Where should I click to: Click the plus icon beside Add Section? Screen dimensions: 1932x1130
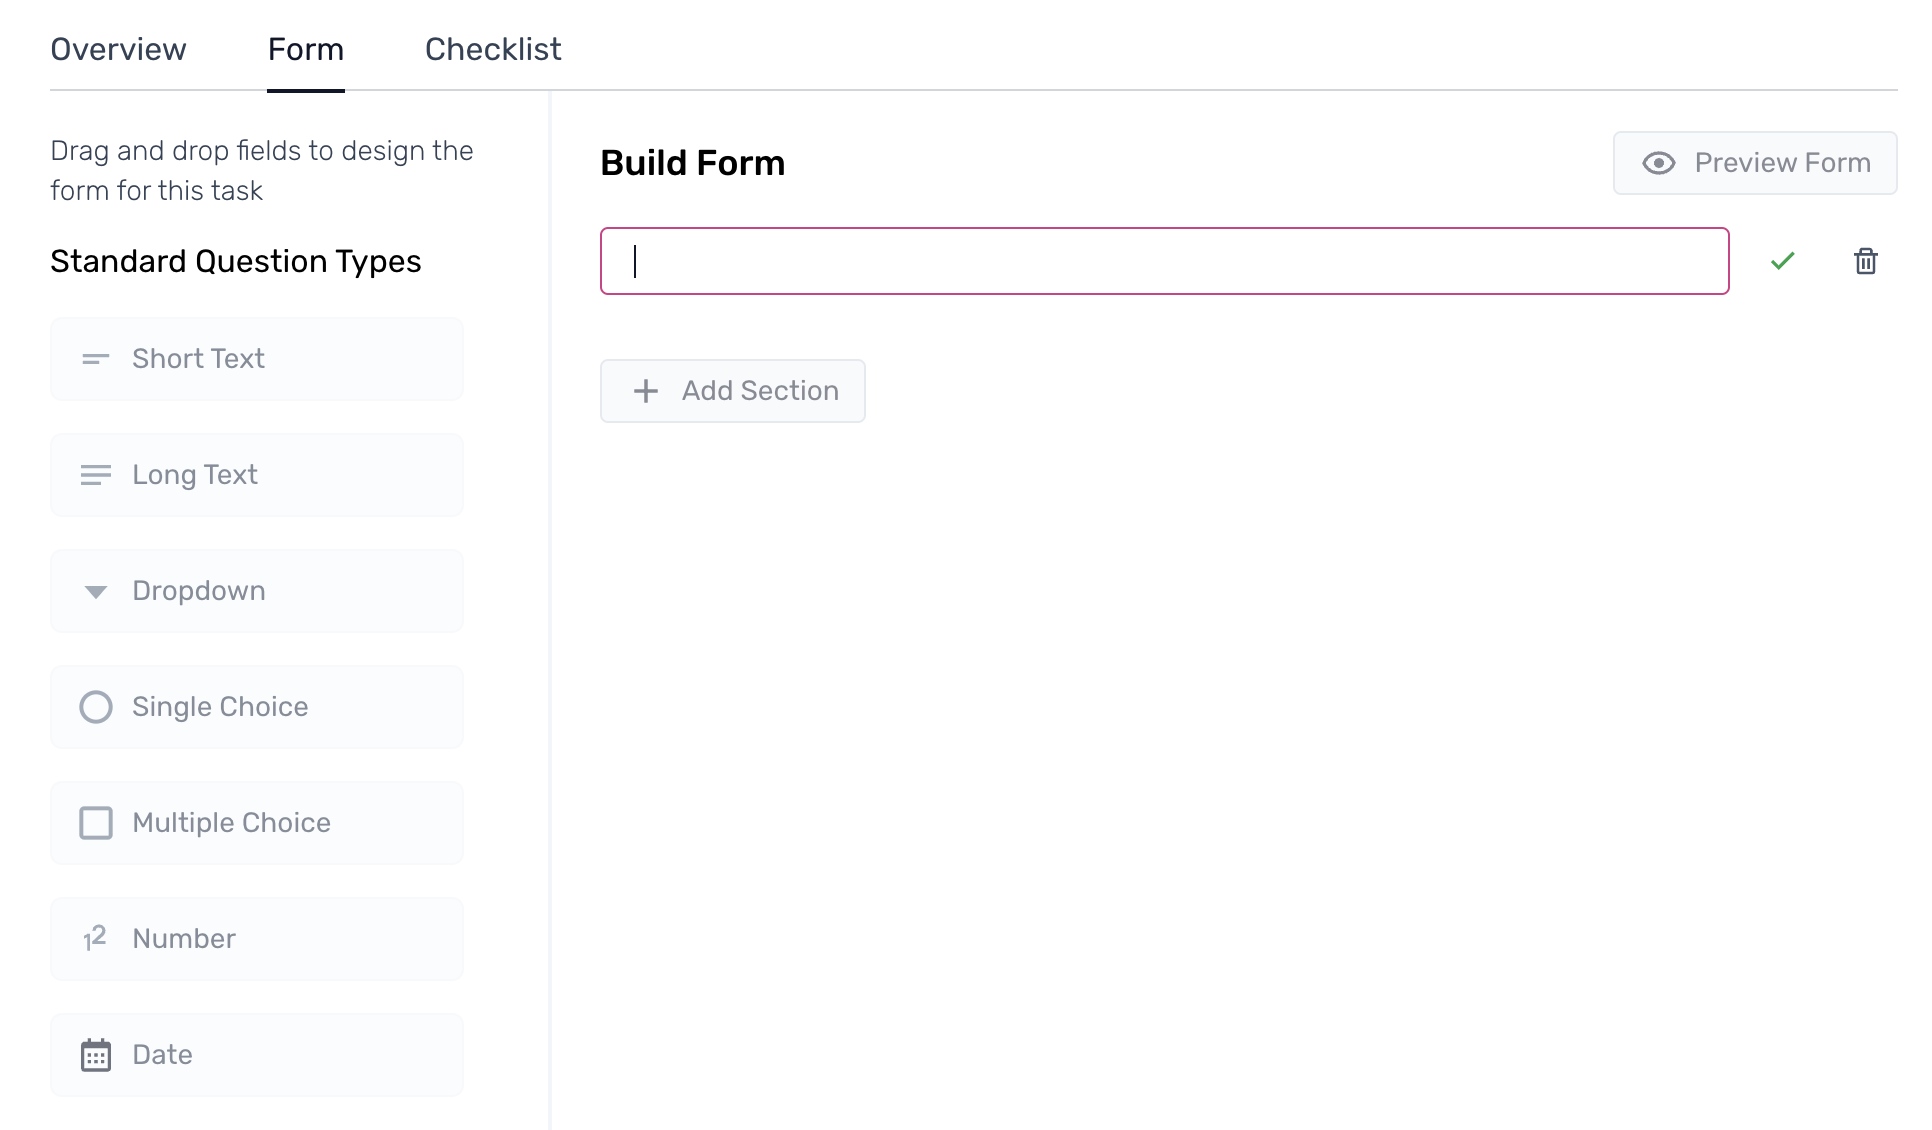point(646,391)
